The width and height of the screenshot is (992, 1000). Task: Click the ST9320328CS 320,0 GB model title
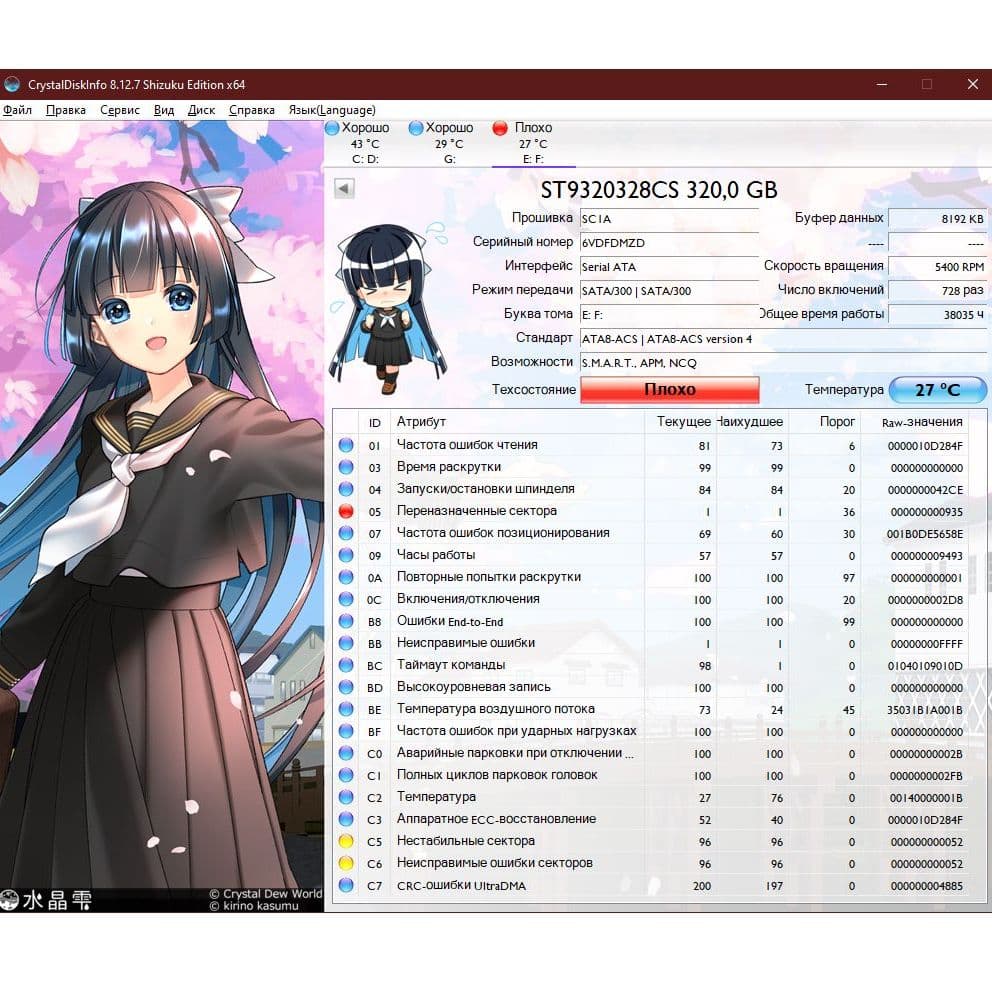659,189
